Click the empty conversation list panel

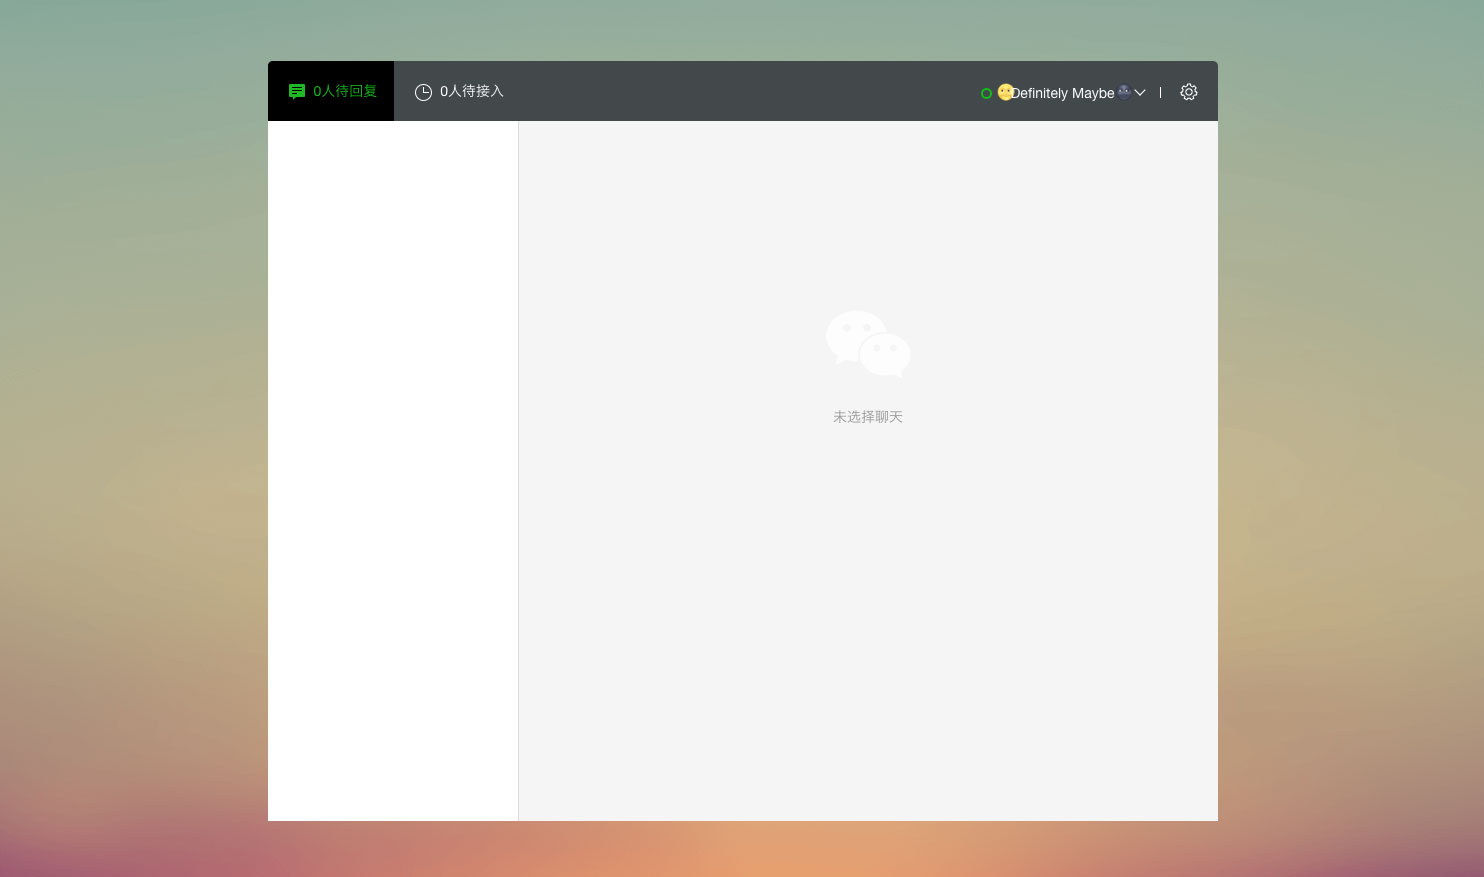point(393,470)
